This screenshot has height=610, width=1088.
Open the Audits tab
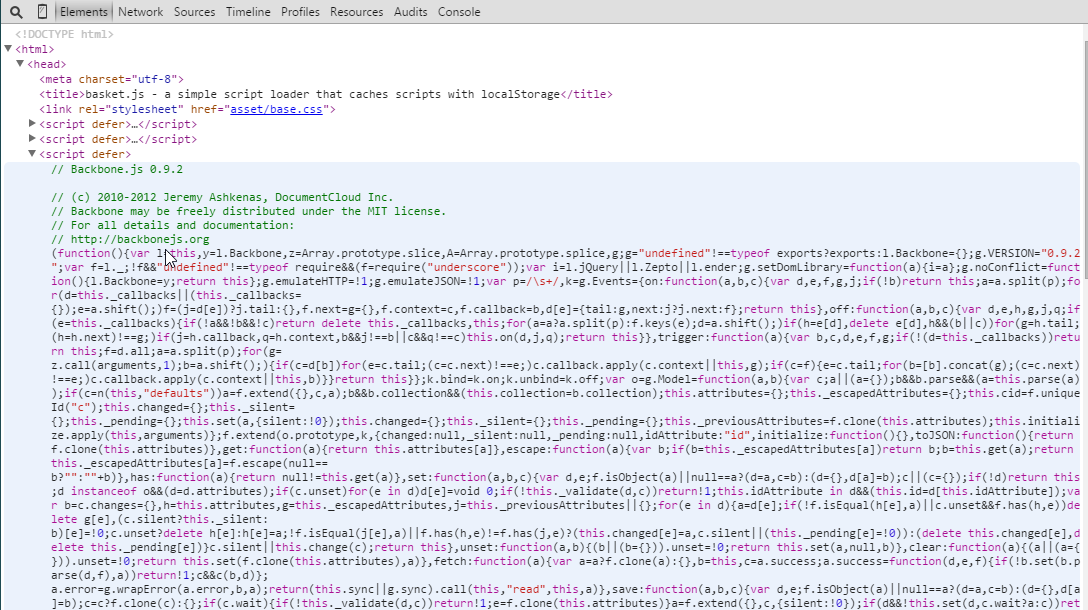click(x=410, y=12)
